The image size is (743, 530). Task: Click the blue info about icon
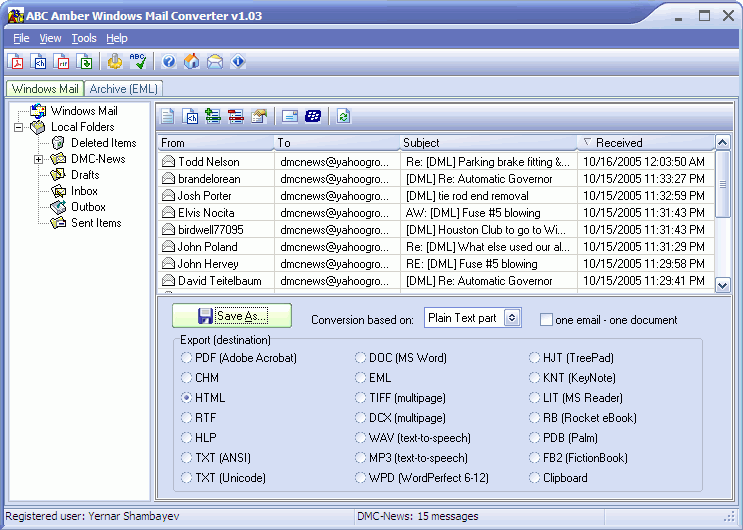coord(238,62)
